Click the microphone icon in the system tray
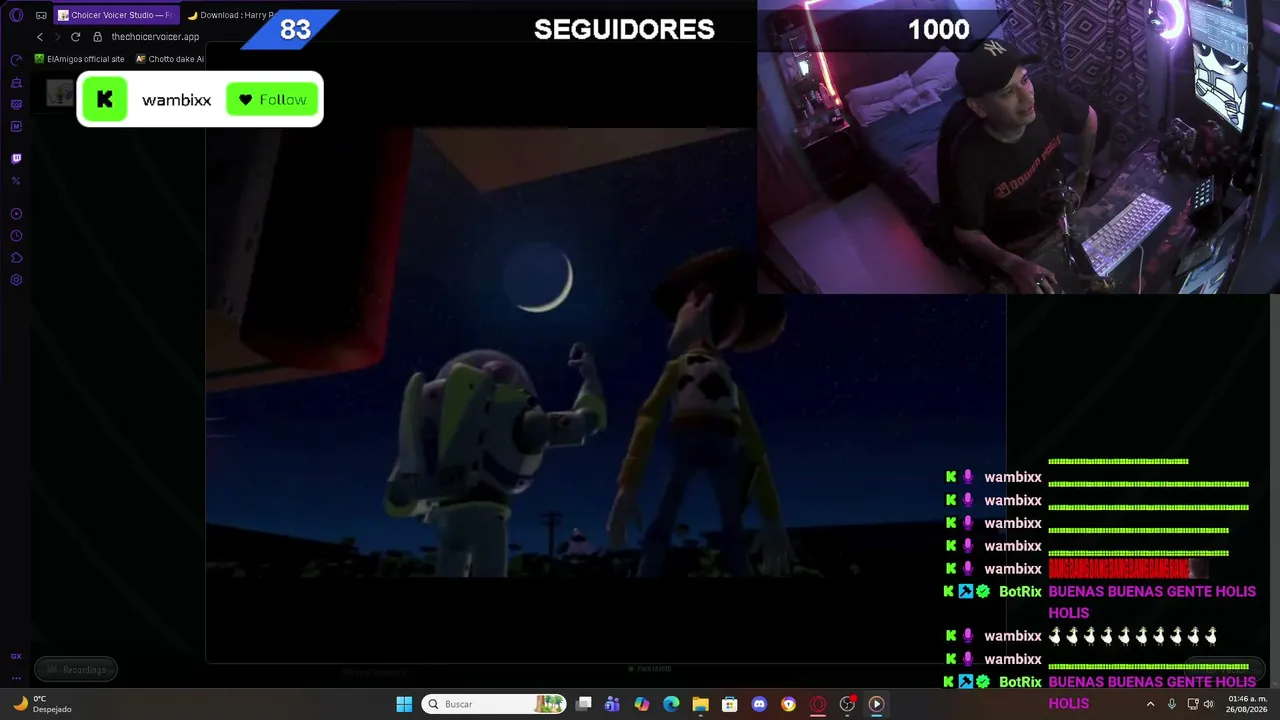1280x720 pixels. pos(1171,704)
